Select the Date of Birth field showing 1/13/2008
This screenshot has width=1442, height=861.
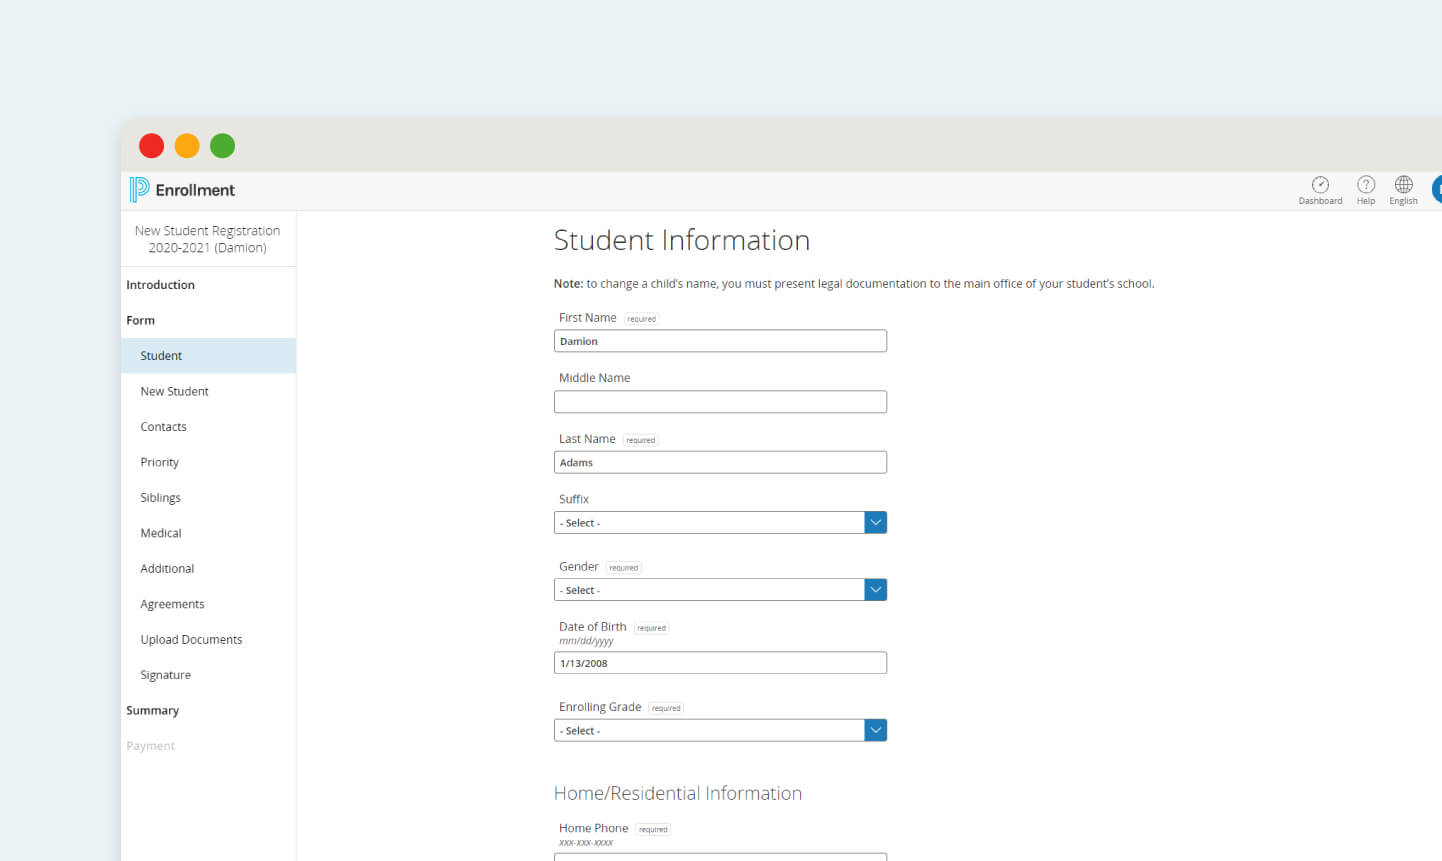[x=720, y=662]
